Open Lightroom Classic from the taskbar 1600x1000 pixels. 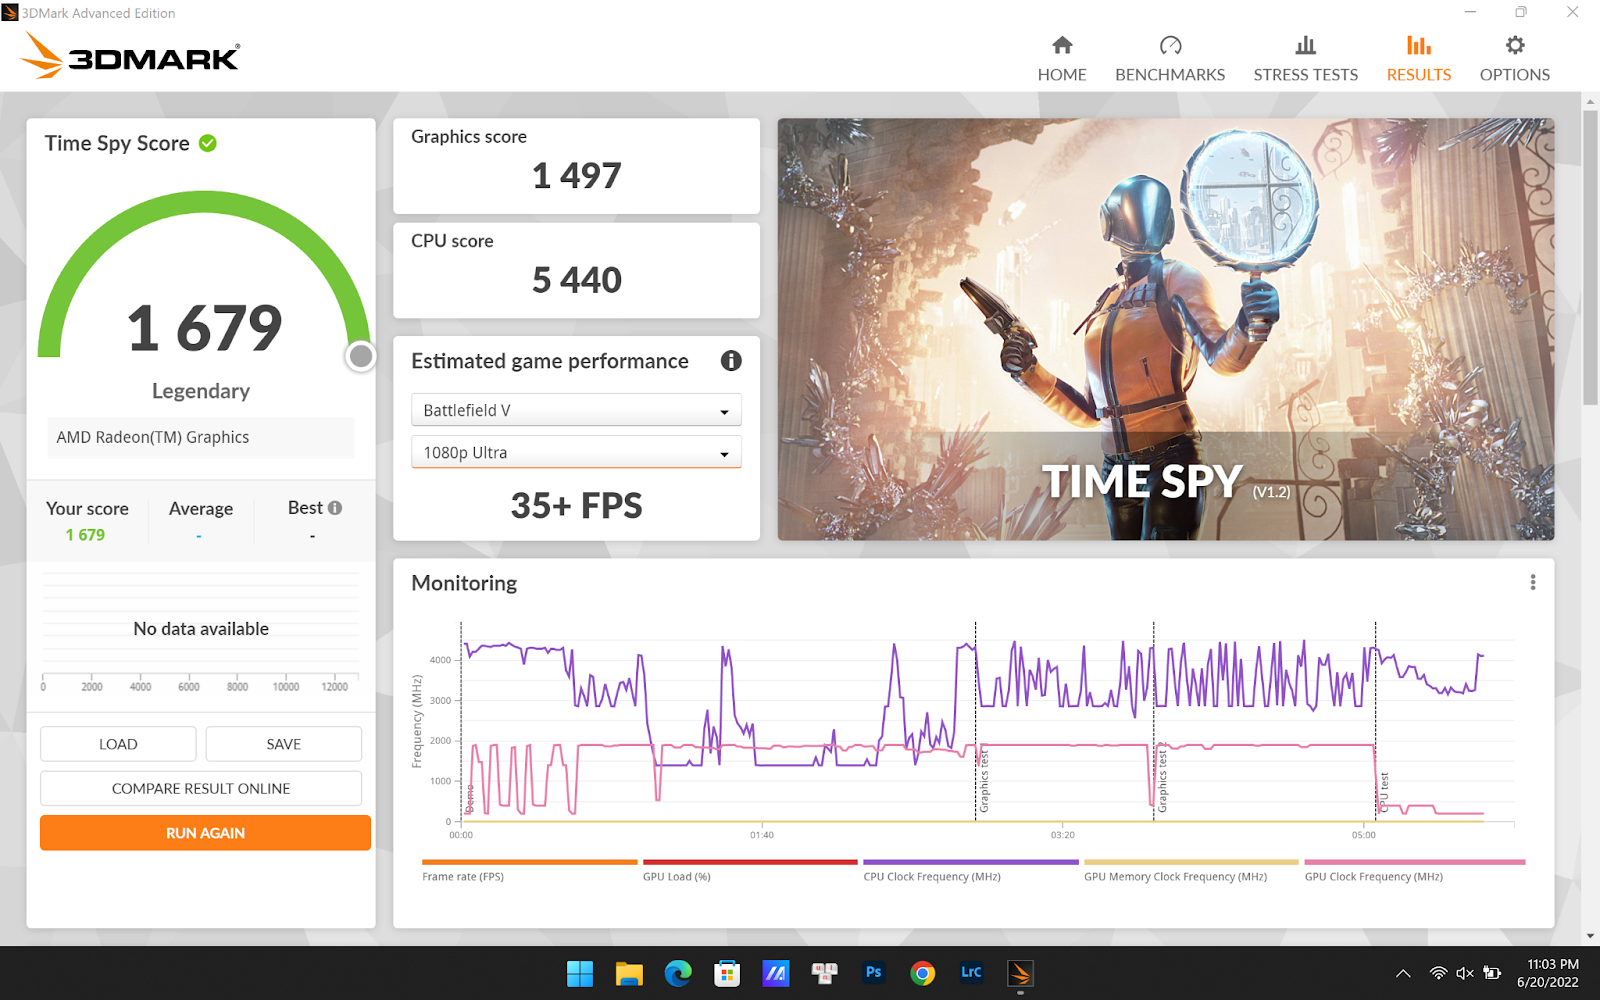(x=971, y=972)
